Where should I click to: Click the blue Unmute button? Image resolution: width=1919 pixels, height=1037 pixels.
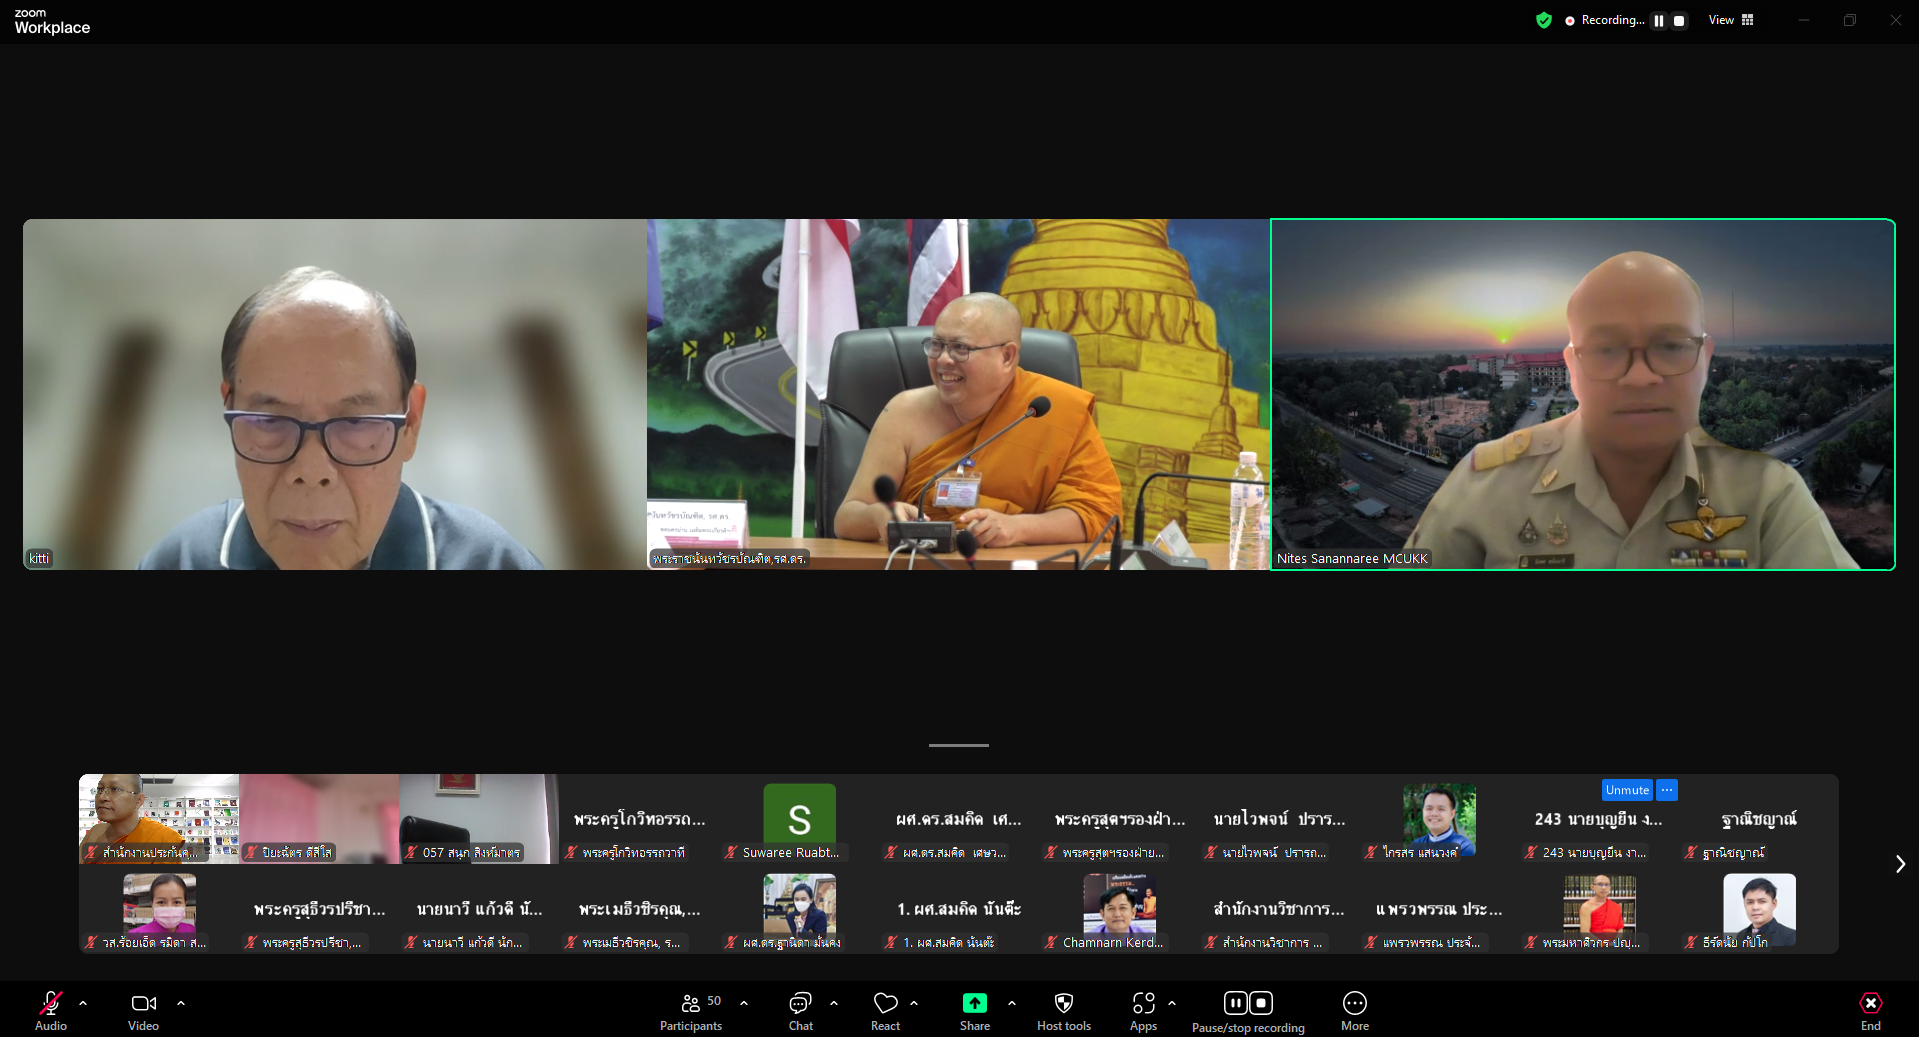point(1626,790)
